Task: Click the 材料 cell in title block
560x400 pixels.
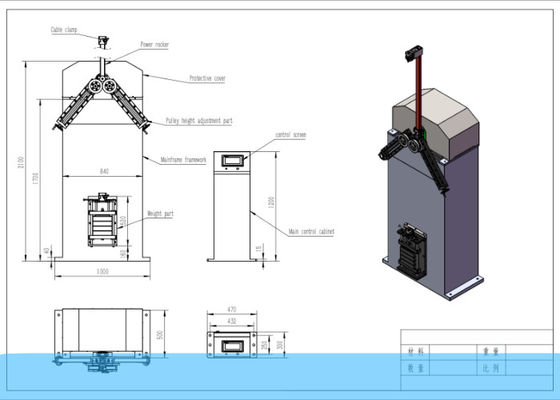Action: click(416, 352)
